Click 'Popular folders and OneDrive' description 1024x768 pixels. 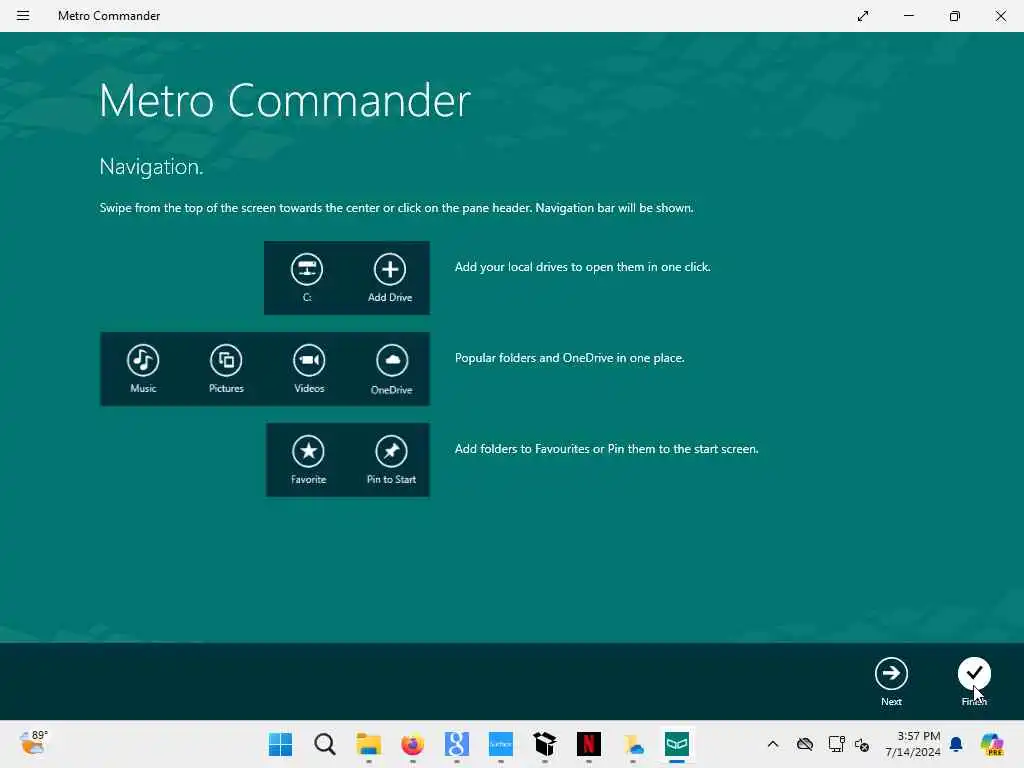pos(569,358)
